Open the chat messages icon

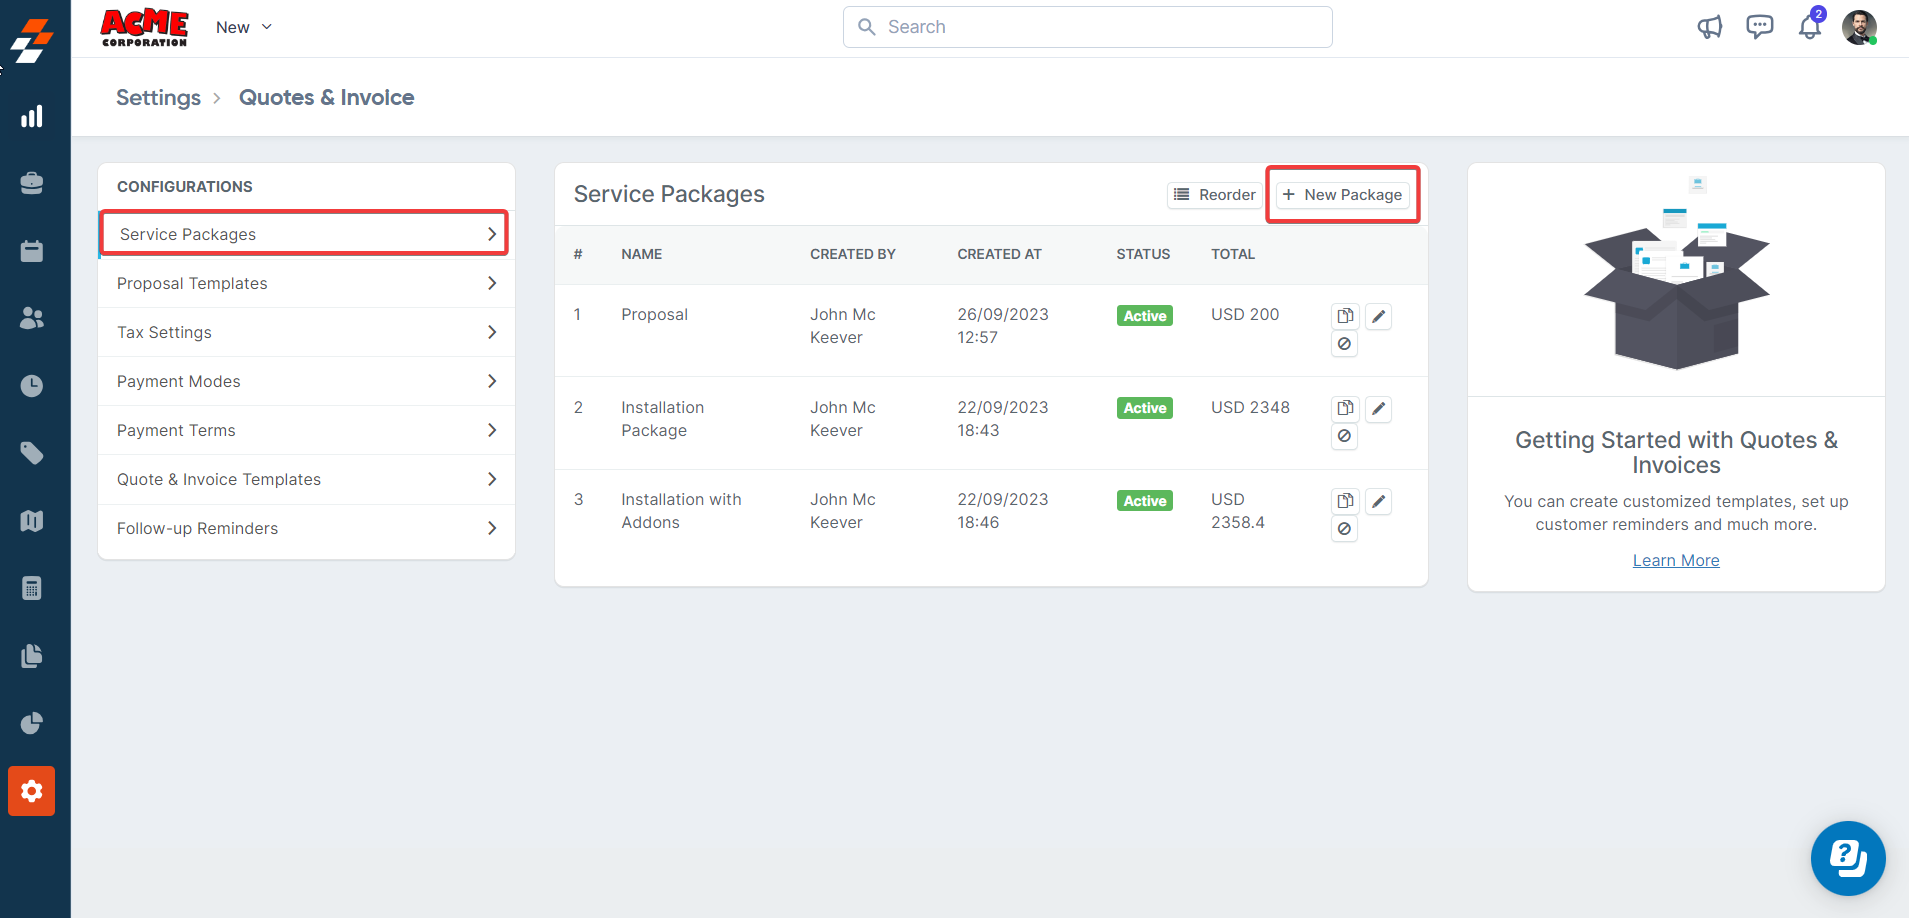pyautogui.click(x=1759, y=27)
